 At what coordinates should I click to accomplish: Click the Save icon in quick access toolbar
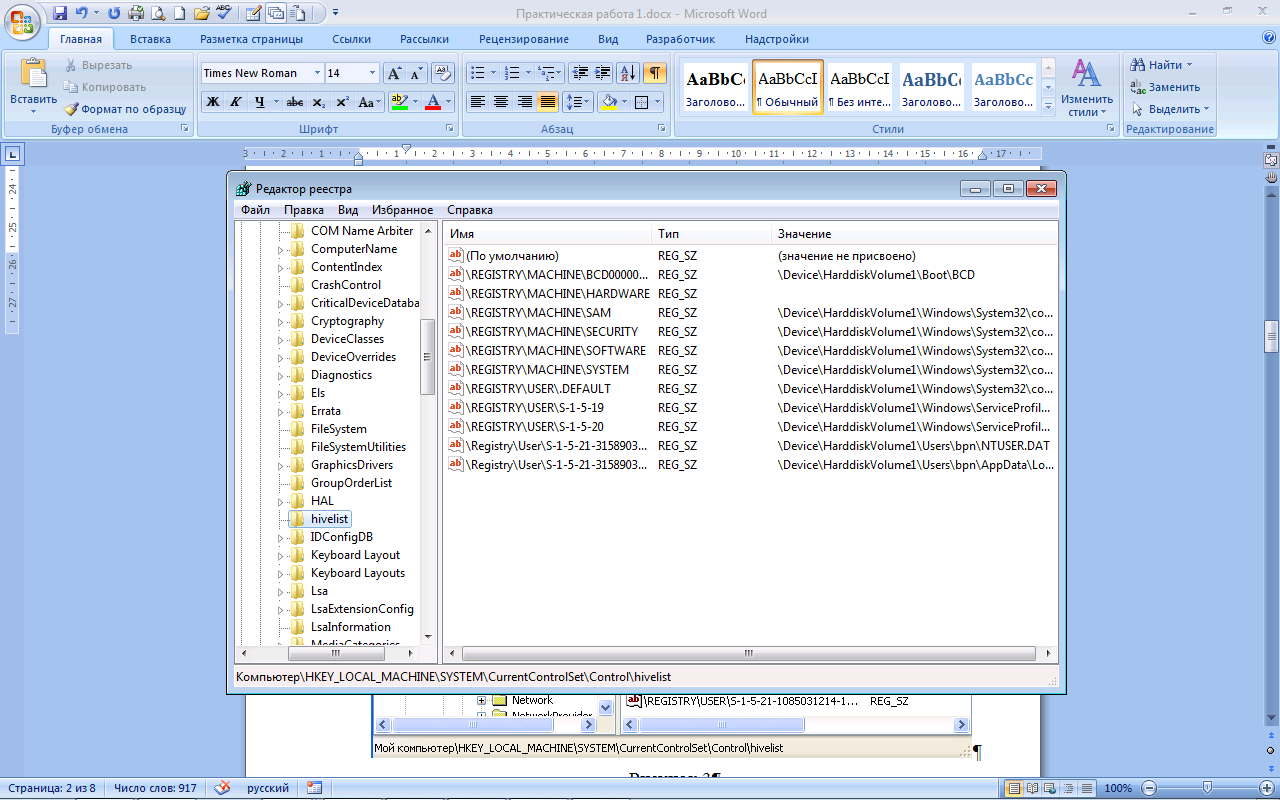tap(60, 13)
